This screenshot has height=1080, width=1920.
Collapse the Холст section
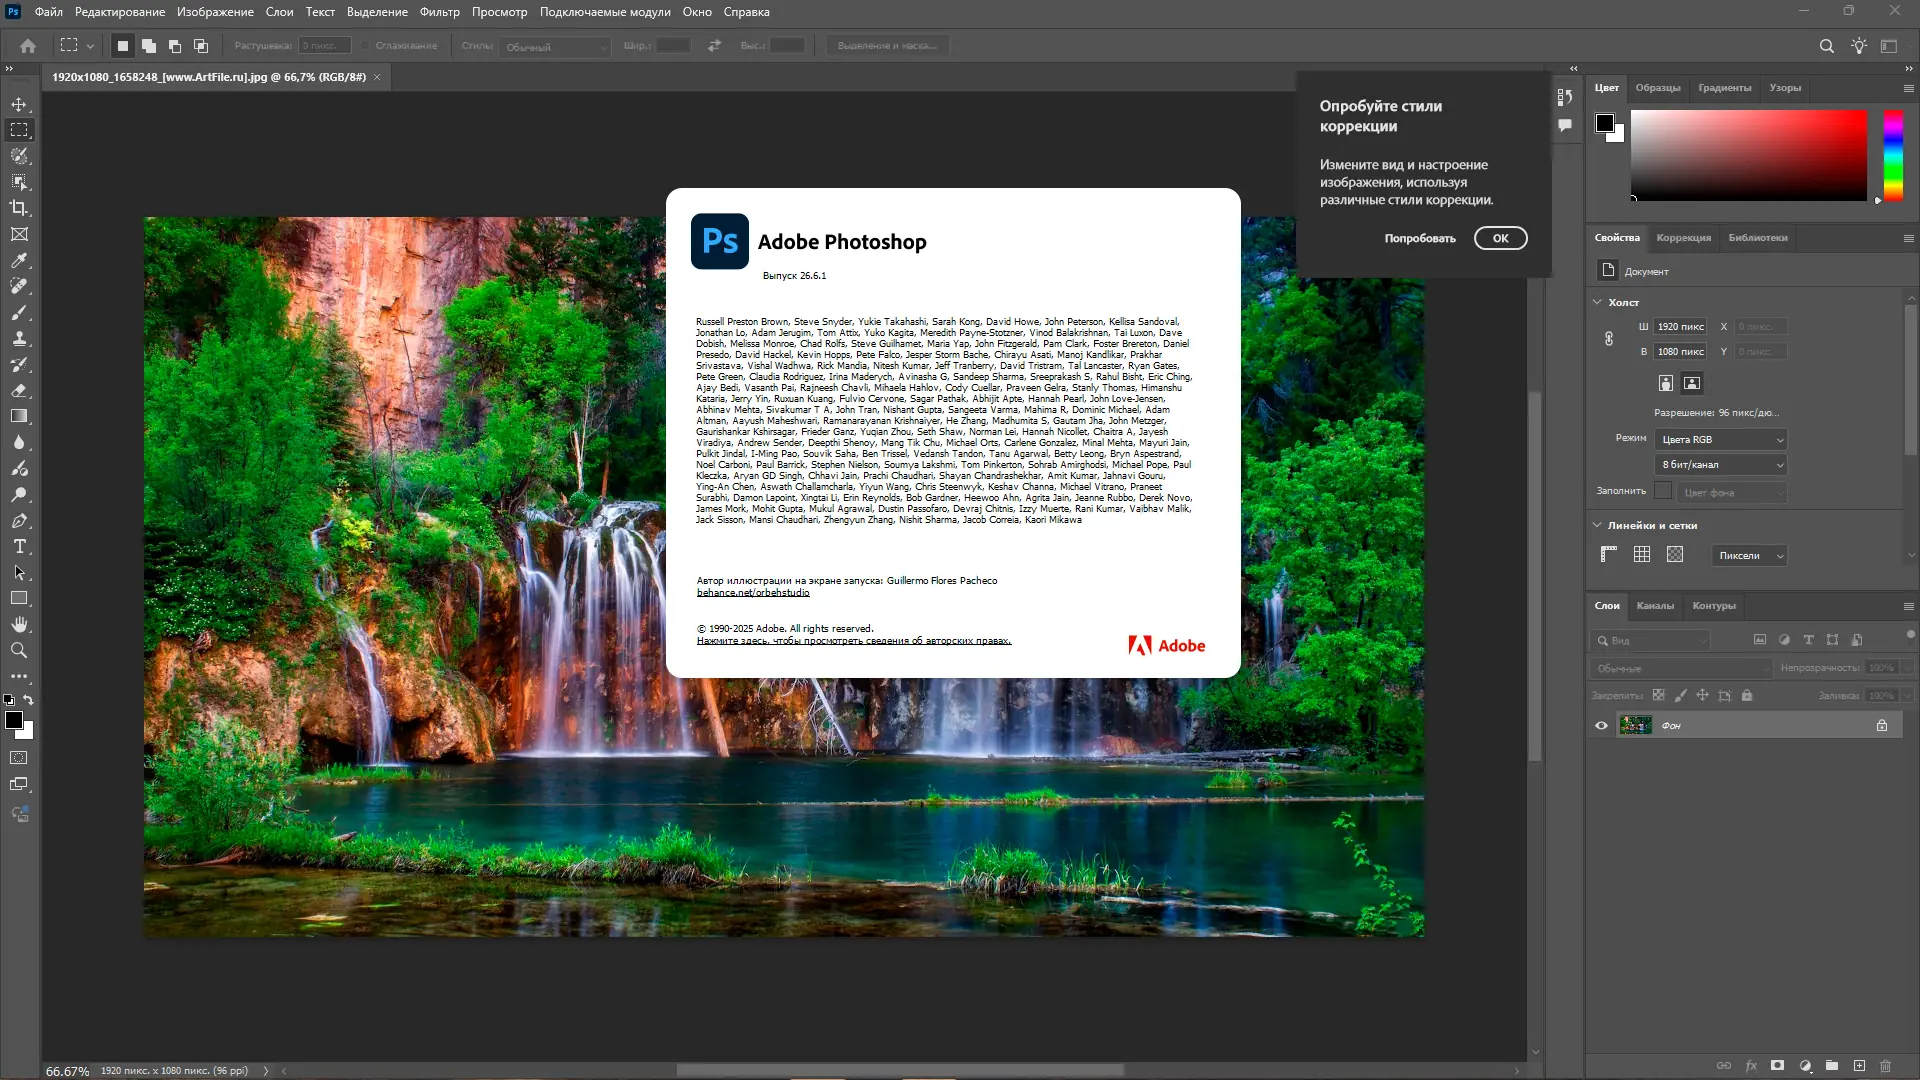[1598, 302]
